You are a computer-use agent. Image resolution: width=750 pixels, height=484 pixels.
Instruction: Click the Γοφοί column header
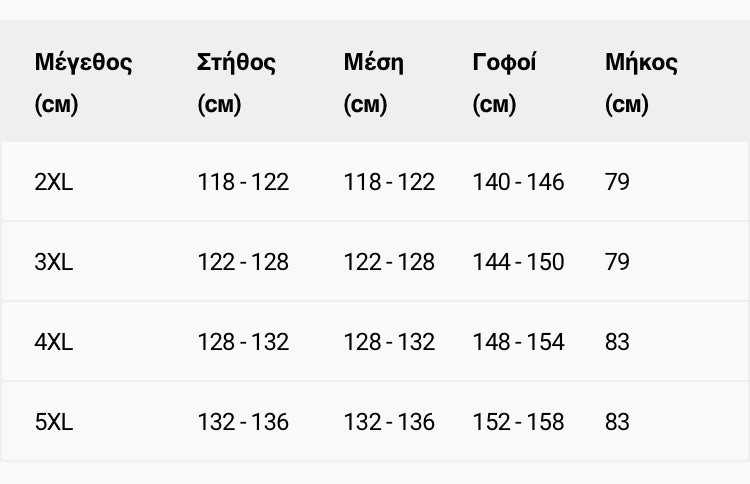504,83
